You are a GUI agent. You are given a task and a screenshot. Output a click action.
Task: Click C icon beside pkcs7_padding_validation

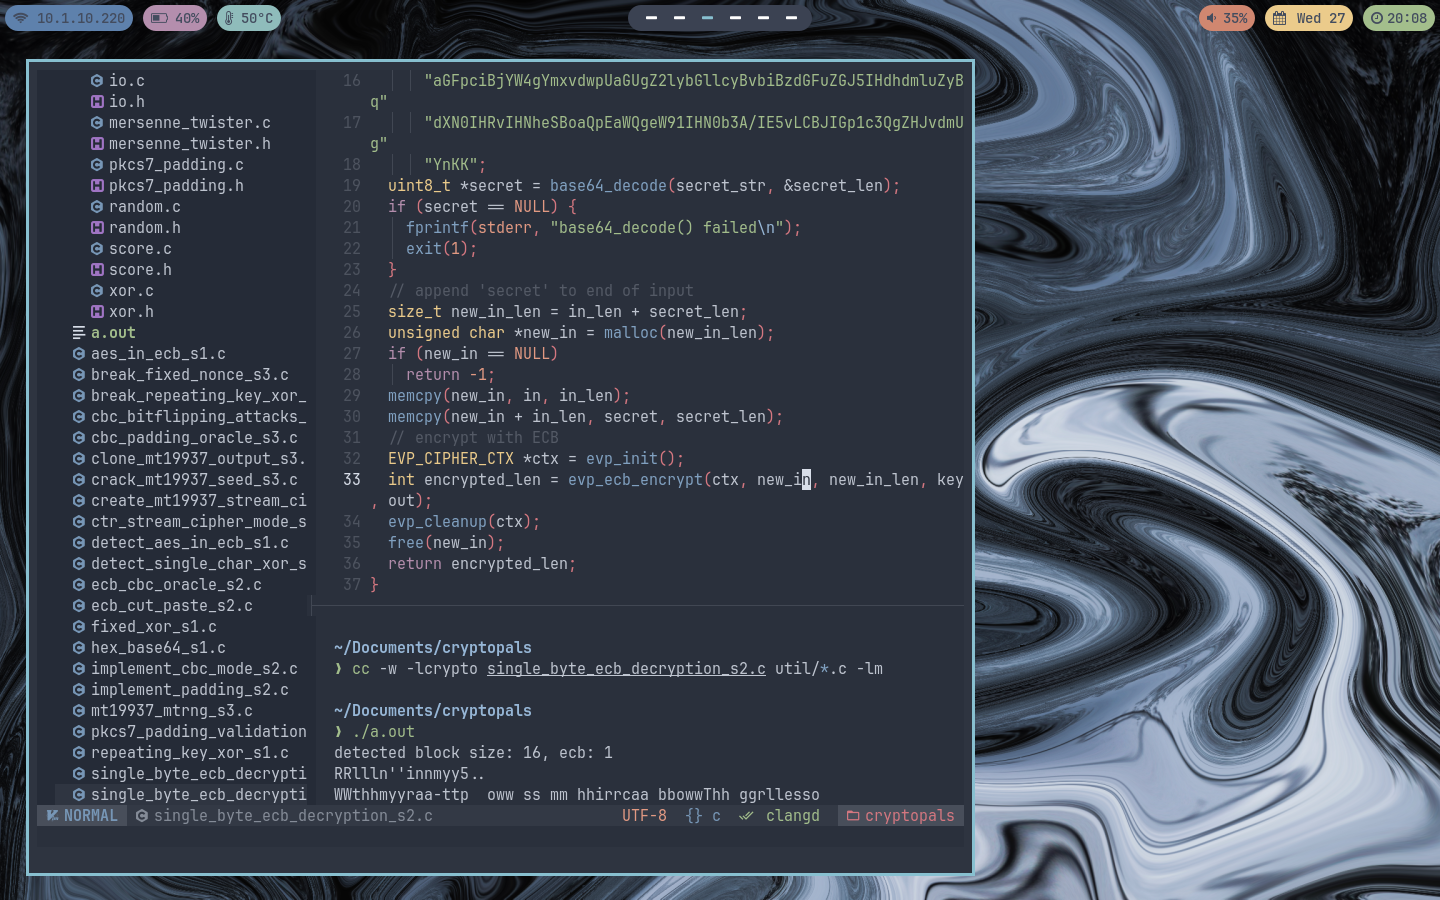(x=79, y=731)
